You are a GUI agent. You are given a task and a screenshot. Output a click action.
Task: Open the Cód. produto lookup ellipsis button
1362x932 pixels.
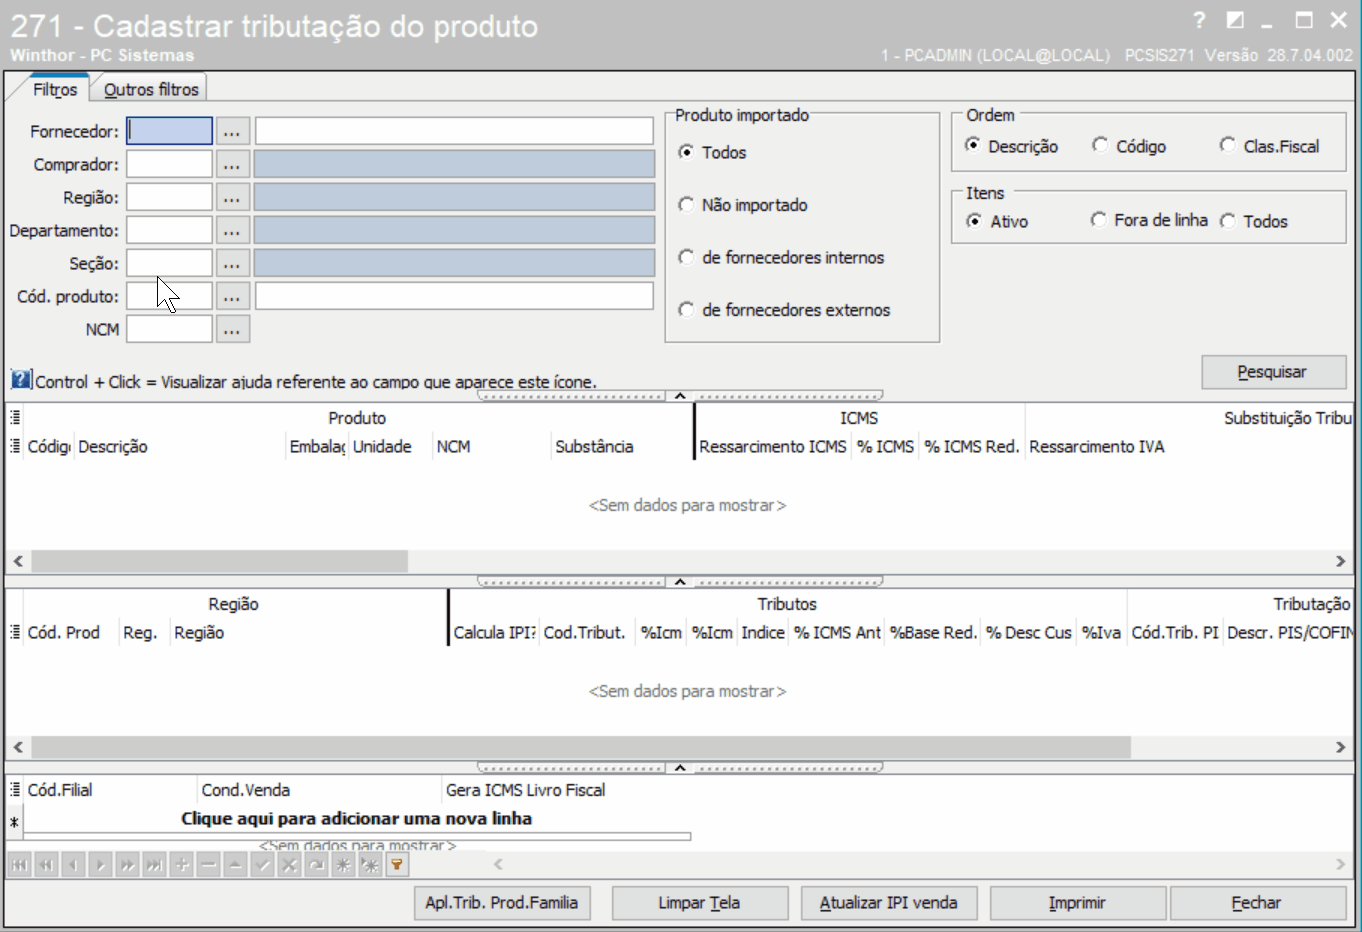(x=232, y=296)
